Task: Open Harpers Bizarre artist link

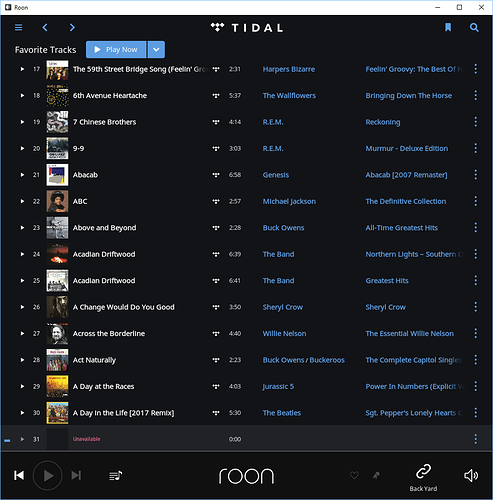Action: click(x=289, y=69)
